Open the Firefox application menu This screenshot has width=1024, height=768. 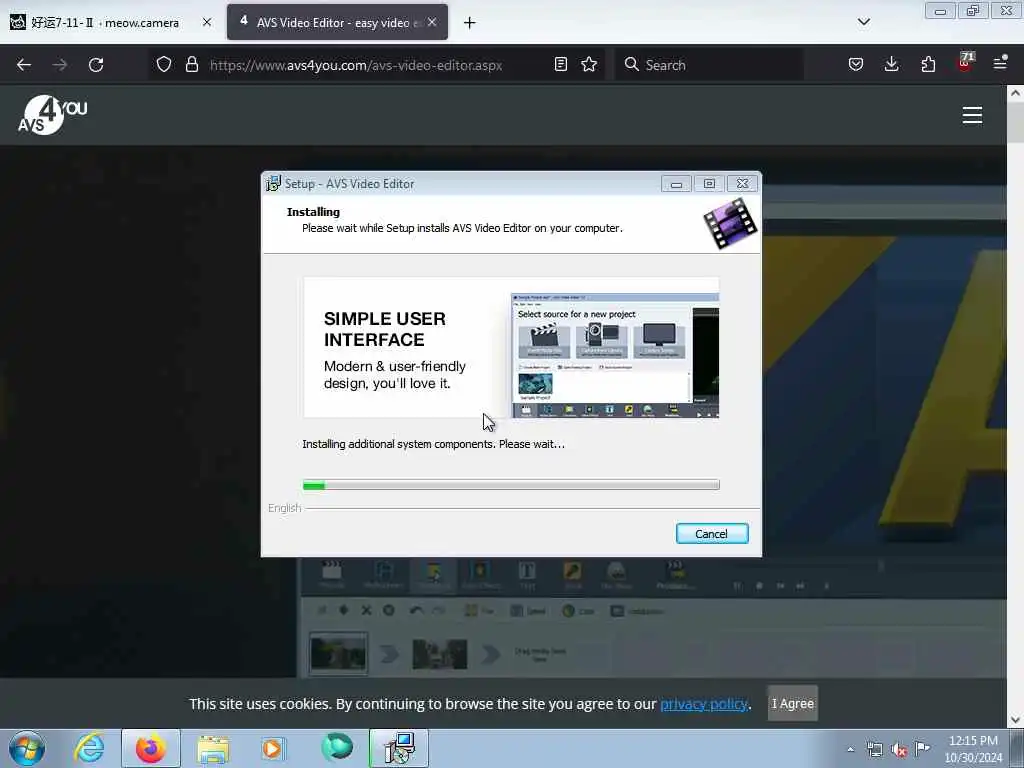pyautogui.click(x=1000, y=63)
